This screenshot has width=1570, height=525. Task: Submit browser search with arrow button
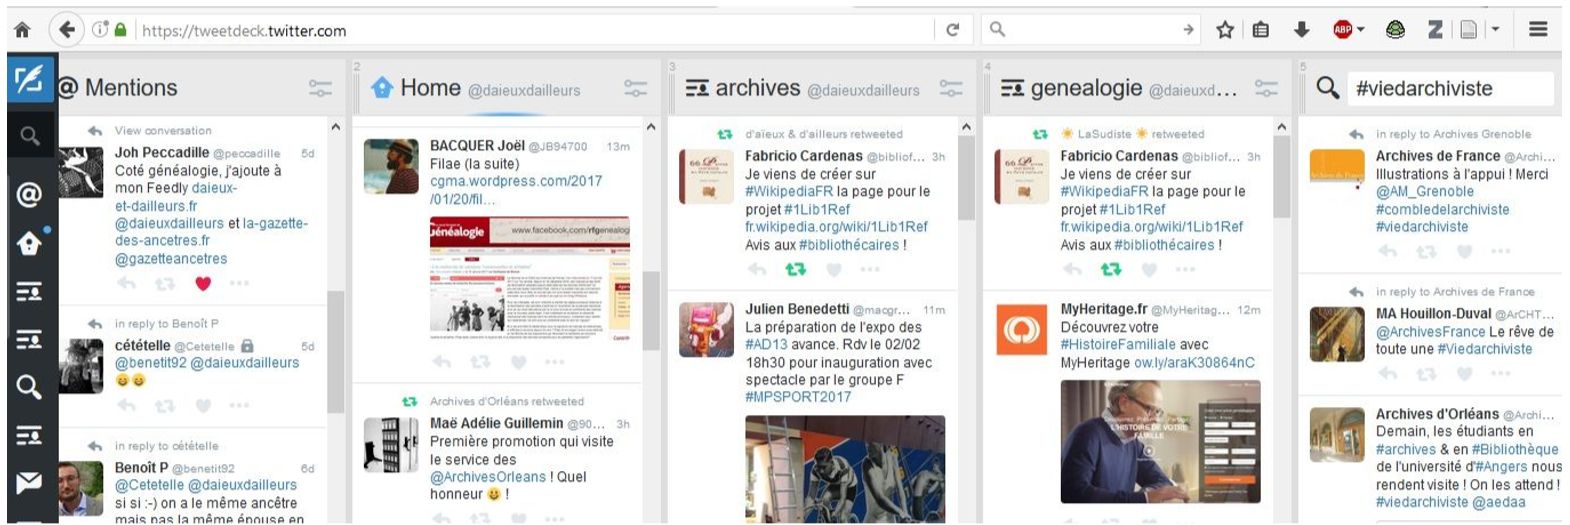(1188, 30)
